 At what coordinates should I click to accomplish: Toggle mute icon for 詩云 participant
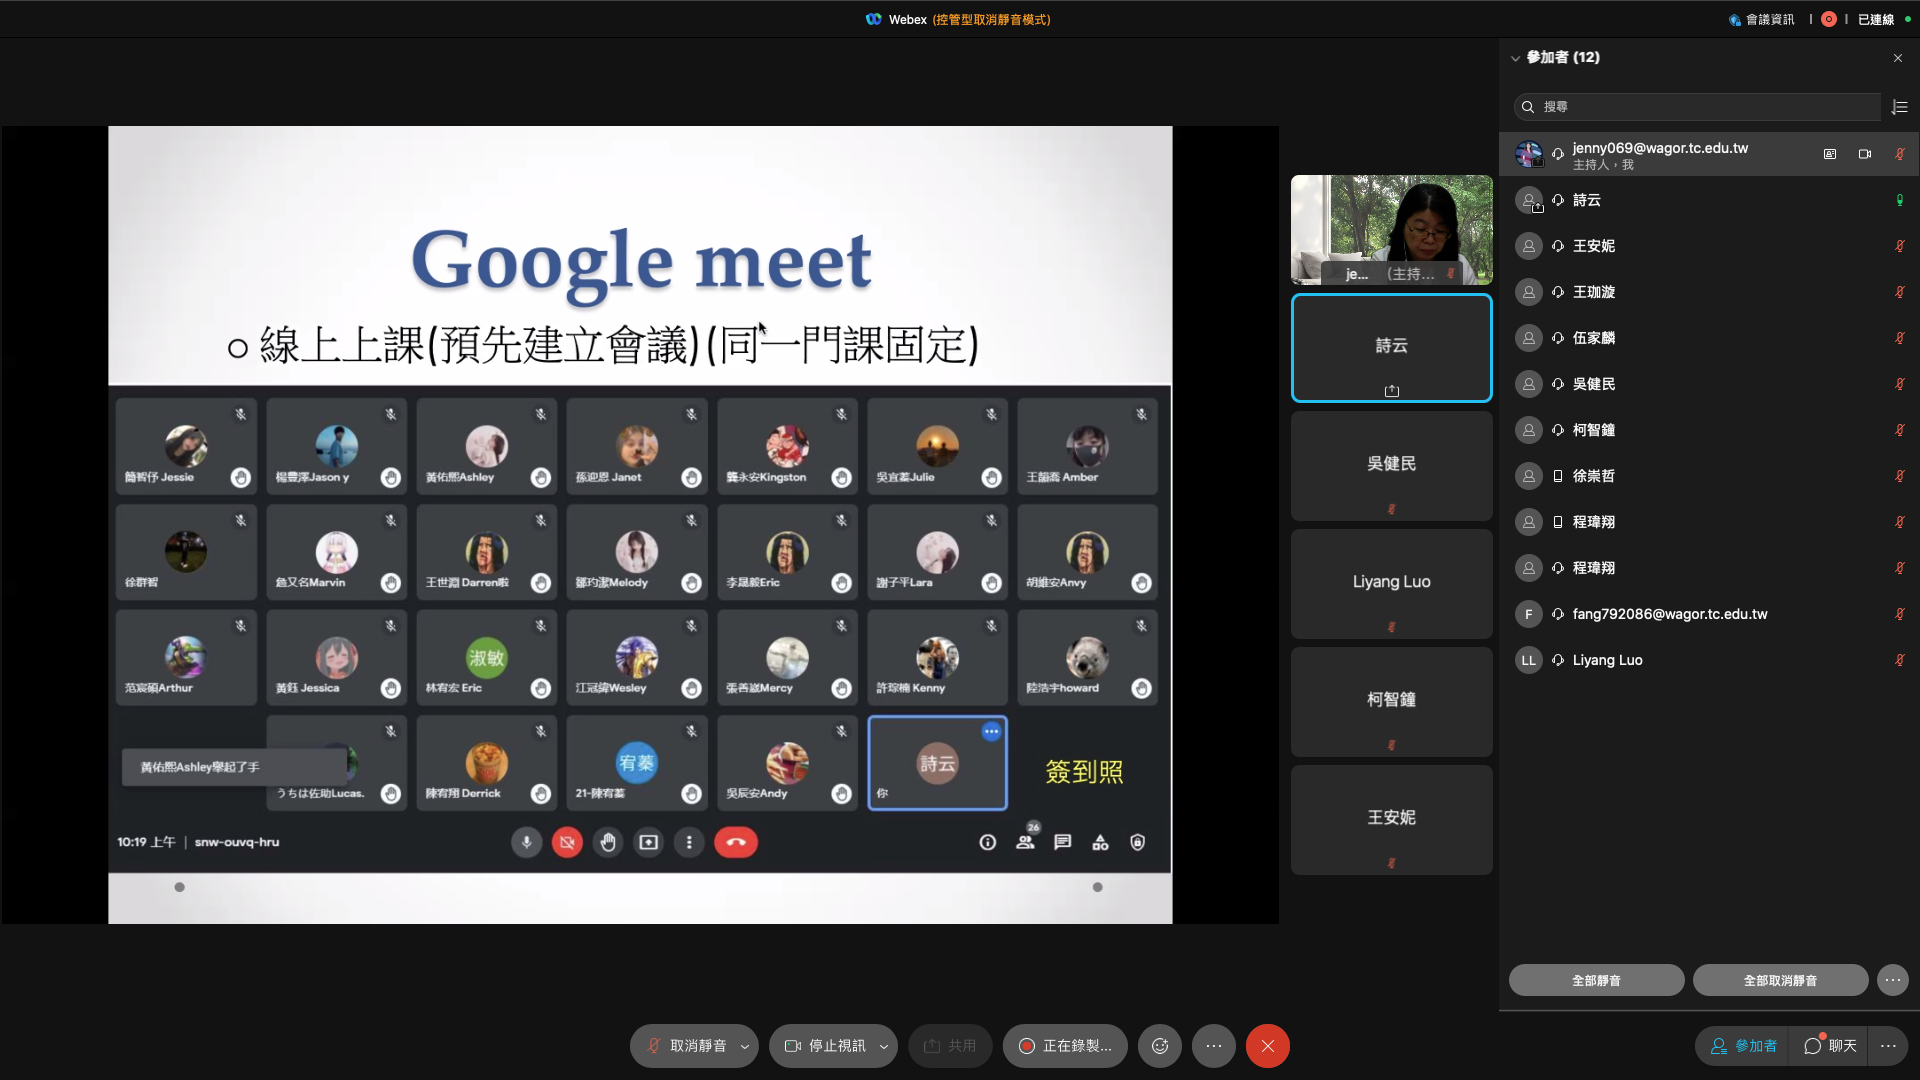1899,200
